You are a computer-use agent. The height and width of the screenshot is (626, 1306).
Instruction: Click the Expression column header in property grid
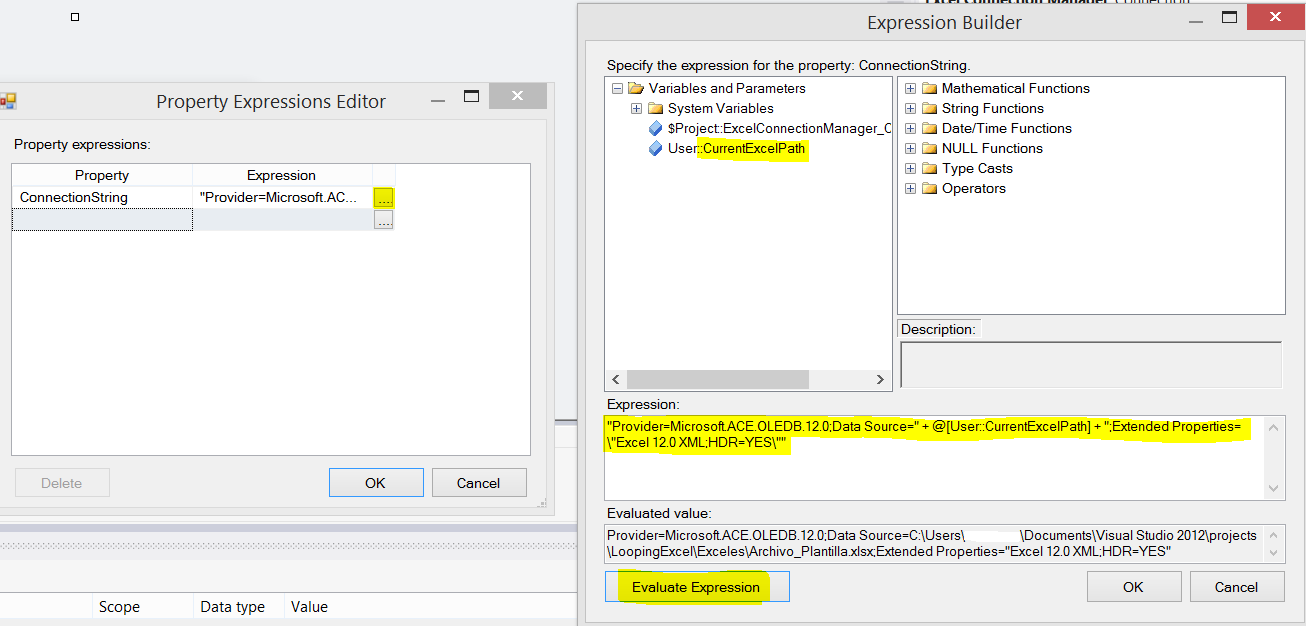coord(282,175)
